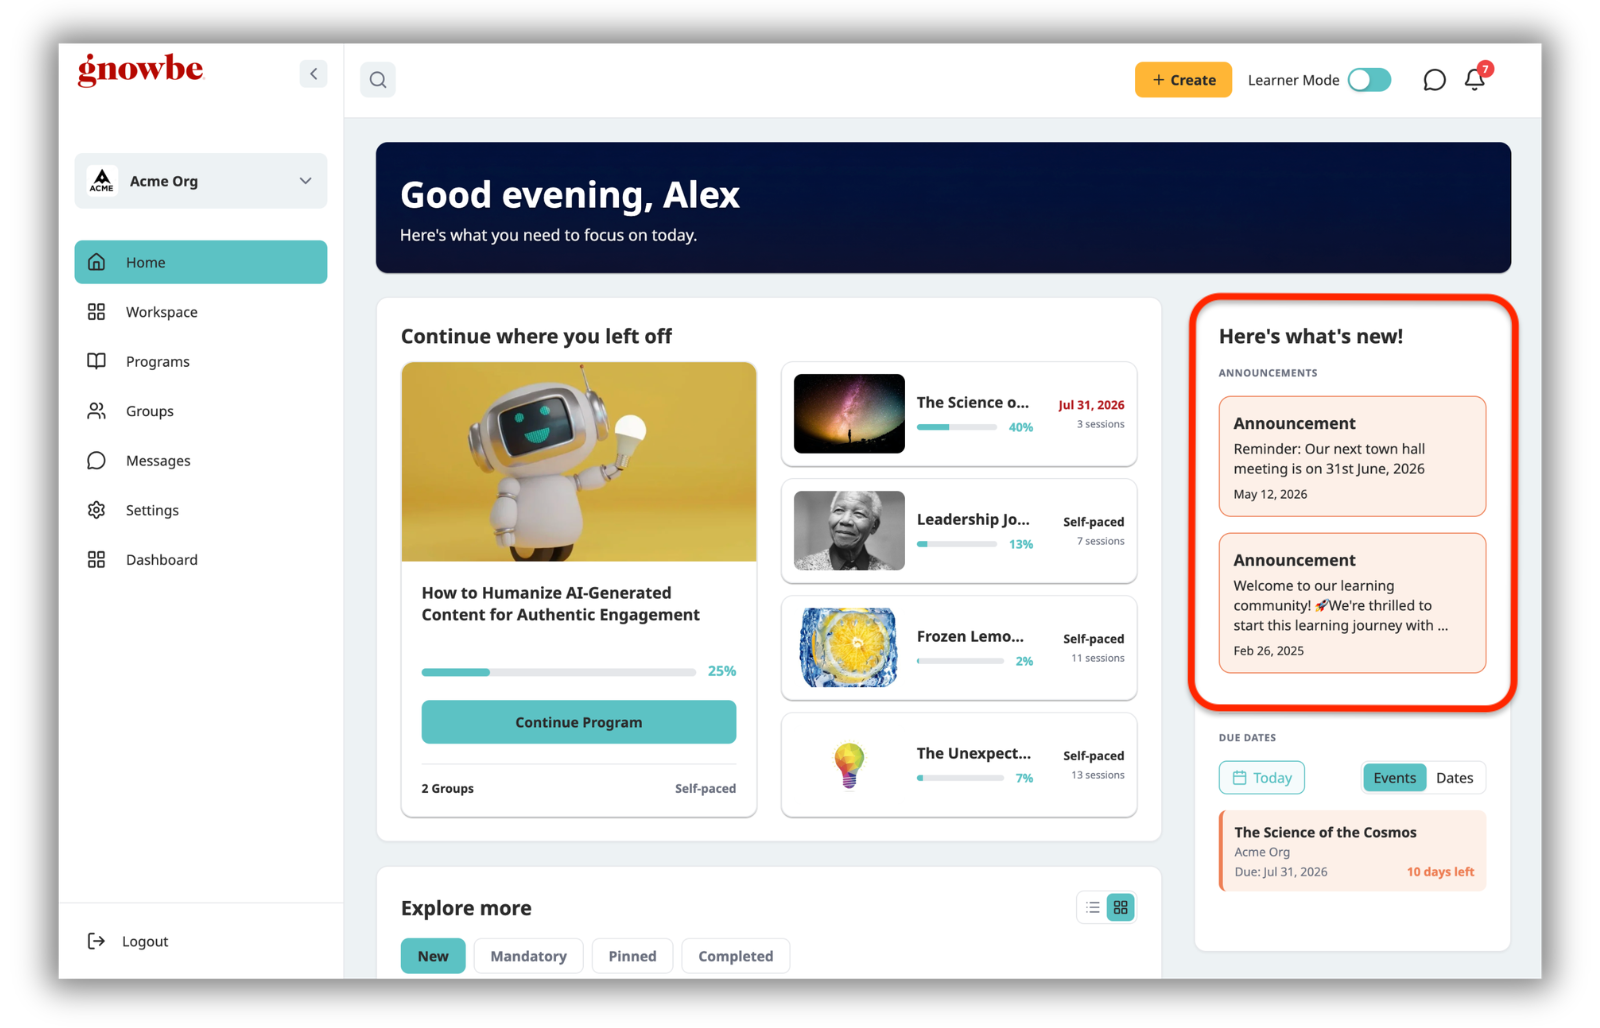Click The Unexpect... program title
This screenshot has height=1028, width=1600.
coord(974,753)
